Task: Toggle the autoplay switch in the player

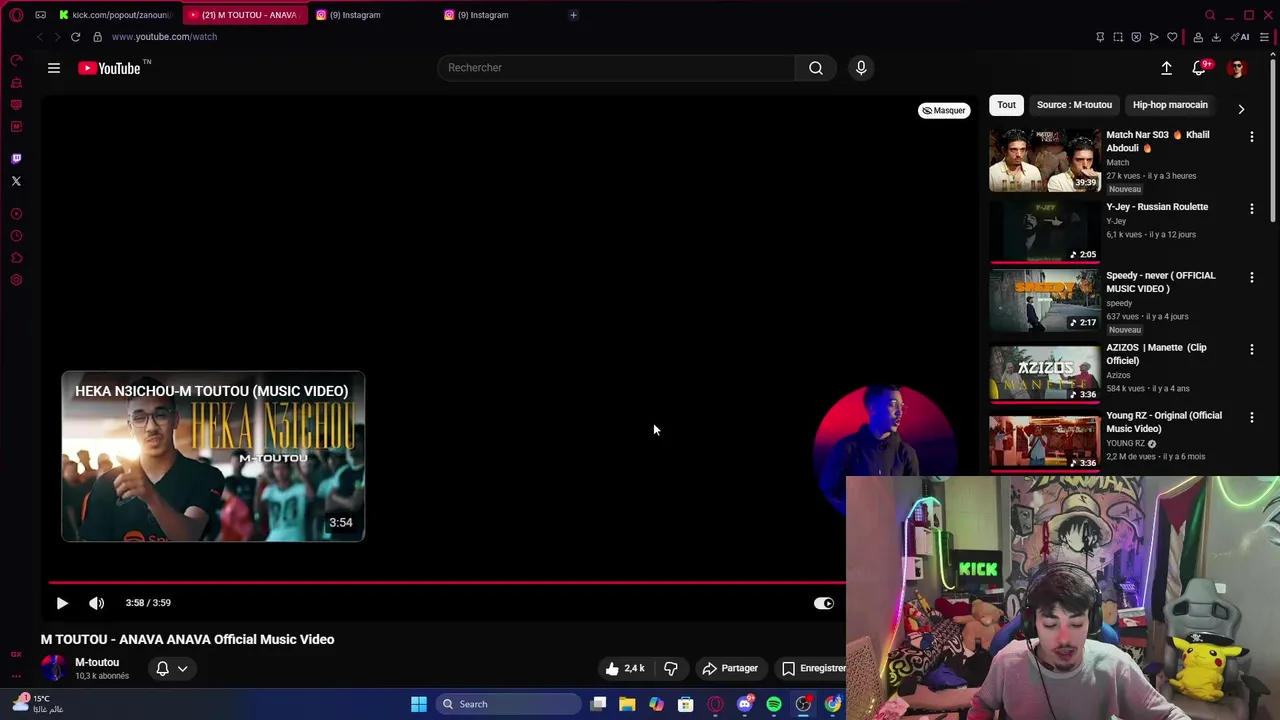Action: click(823, 603)
